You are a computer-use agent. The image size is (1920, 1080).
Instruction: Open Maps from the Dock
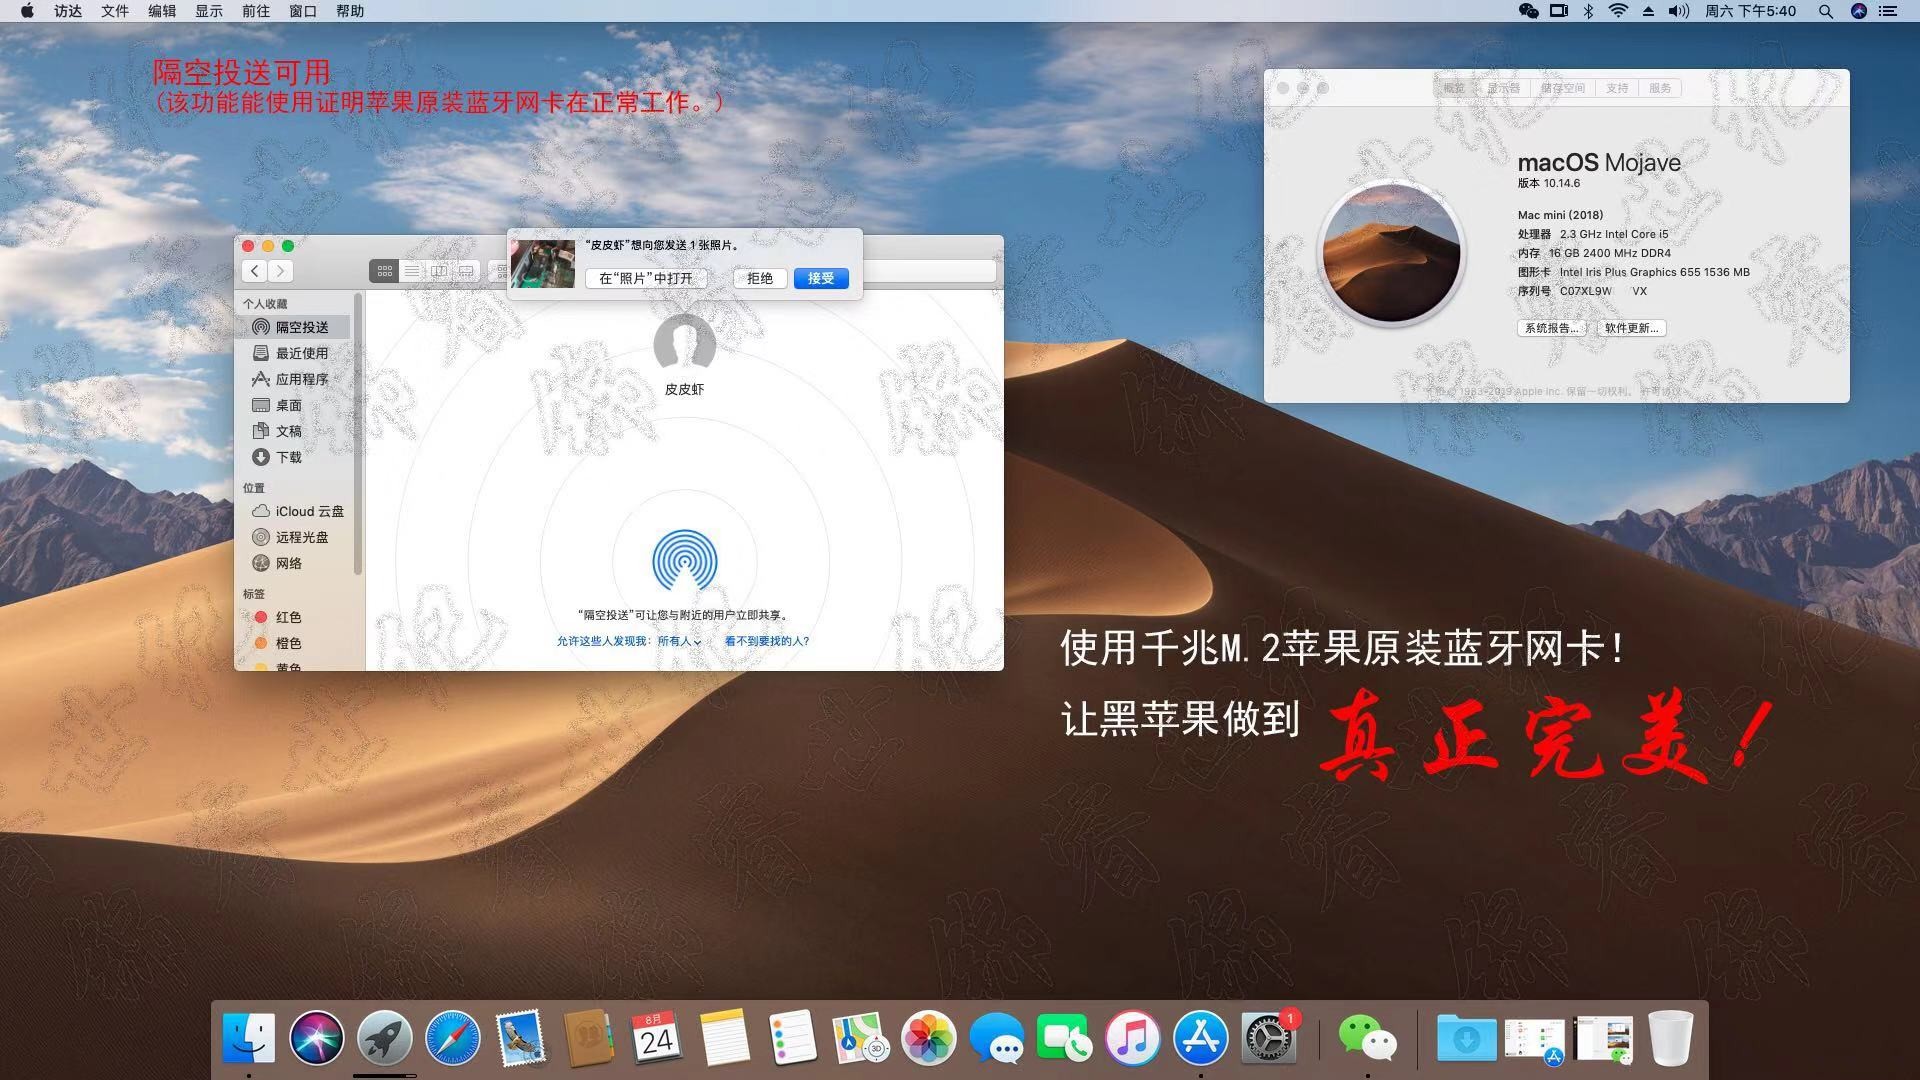[860, 1037]
